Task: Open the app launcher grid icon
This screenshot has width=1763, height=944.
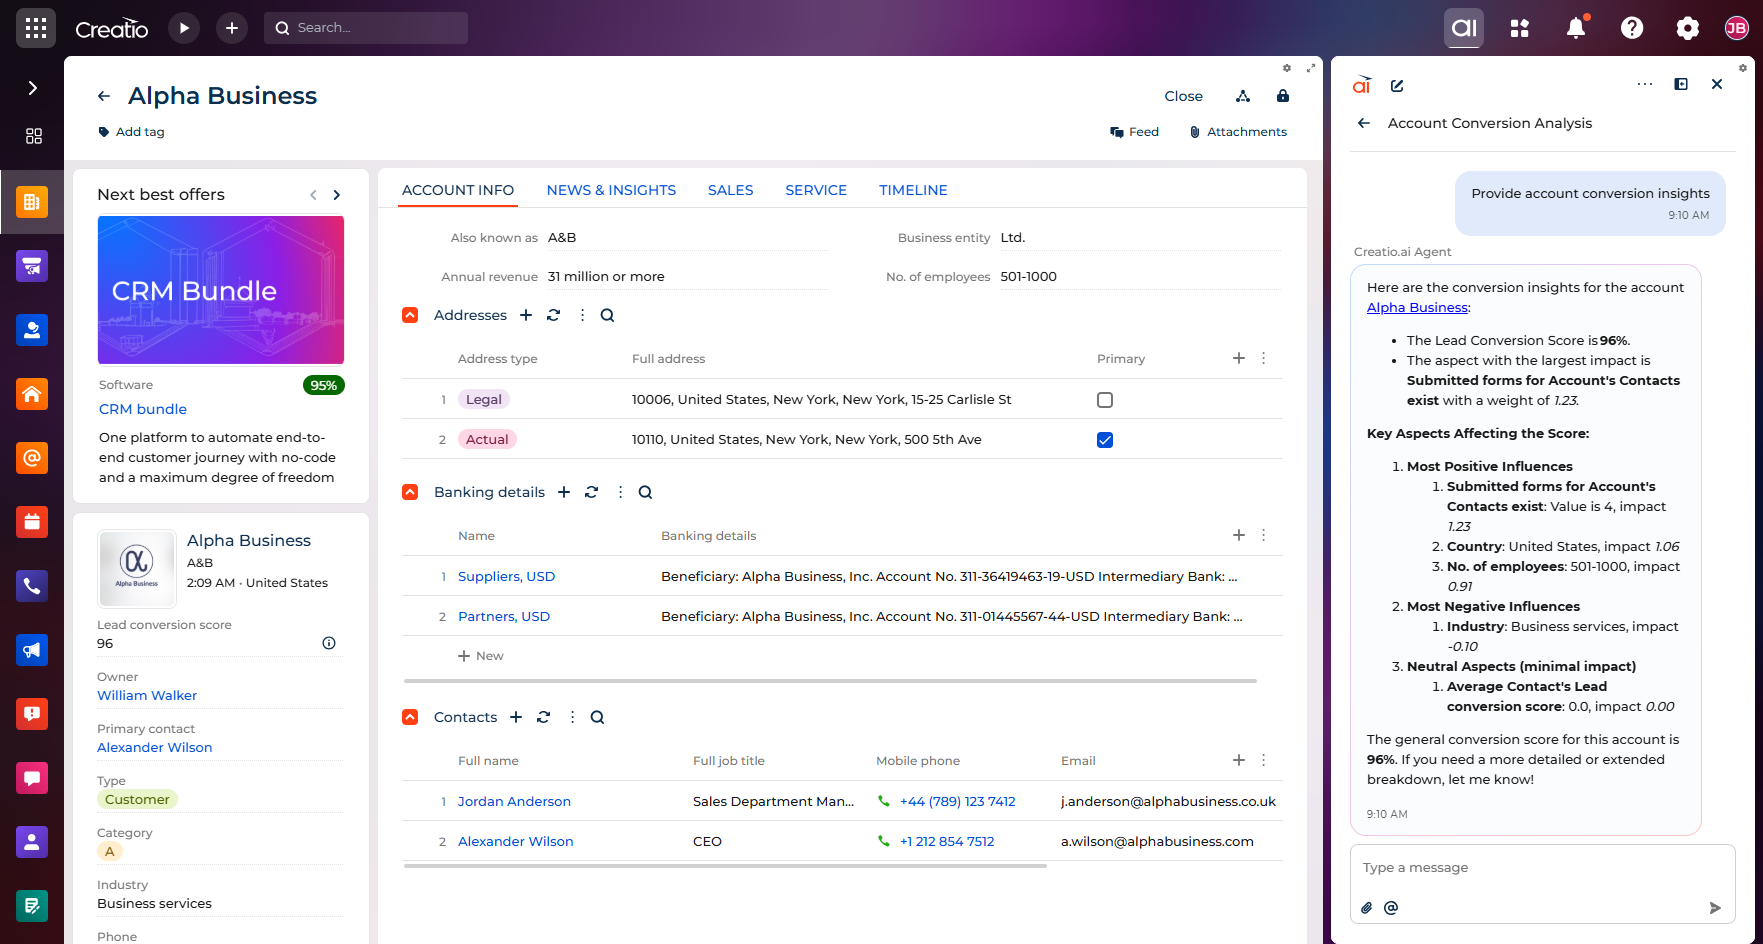Action: click(36, 28)
